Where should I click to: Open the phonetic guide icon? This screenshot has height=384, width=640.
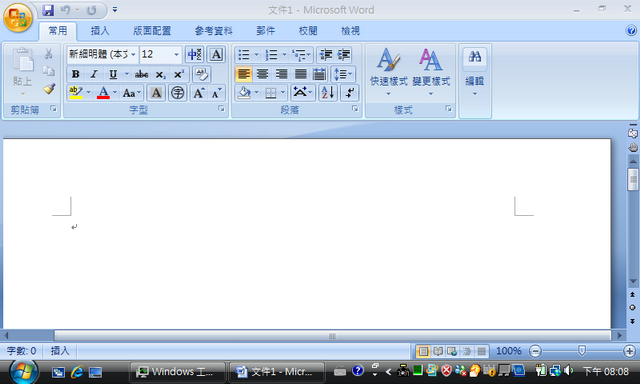[x=194, y=54]
